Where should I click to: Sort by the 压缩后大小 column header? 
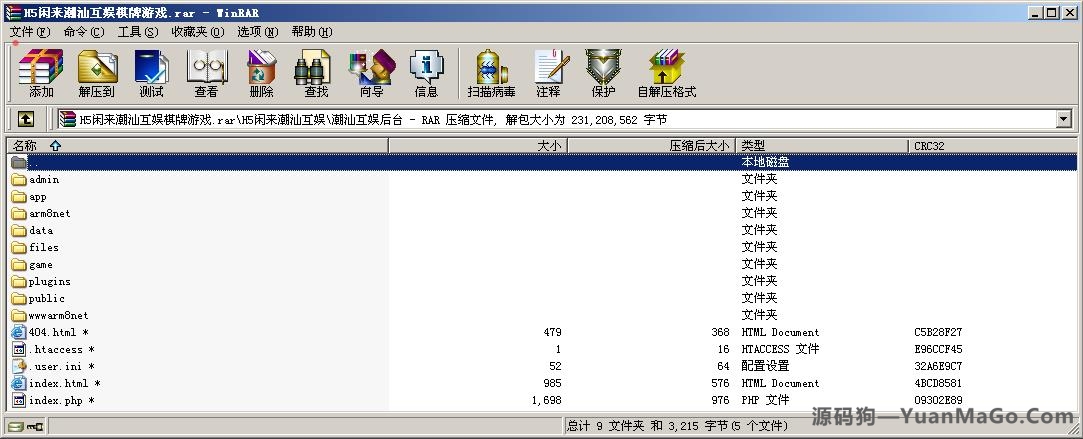pyautogui.click(x=651, y=146)
